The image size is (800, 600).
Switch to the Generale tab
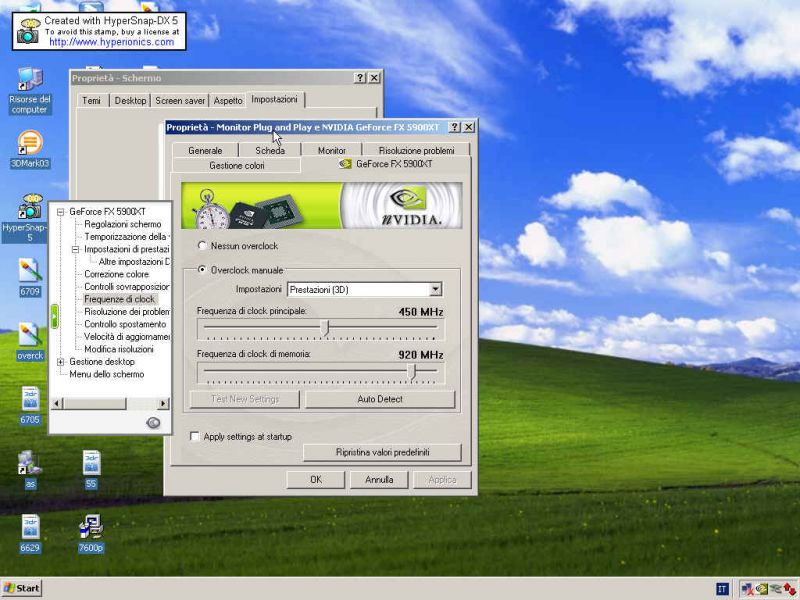pyautogui.click(x=205, y=150)
